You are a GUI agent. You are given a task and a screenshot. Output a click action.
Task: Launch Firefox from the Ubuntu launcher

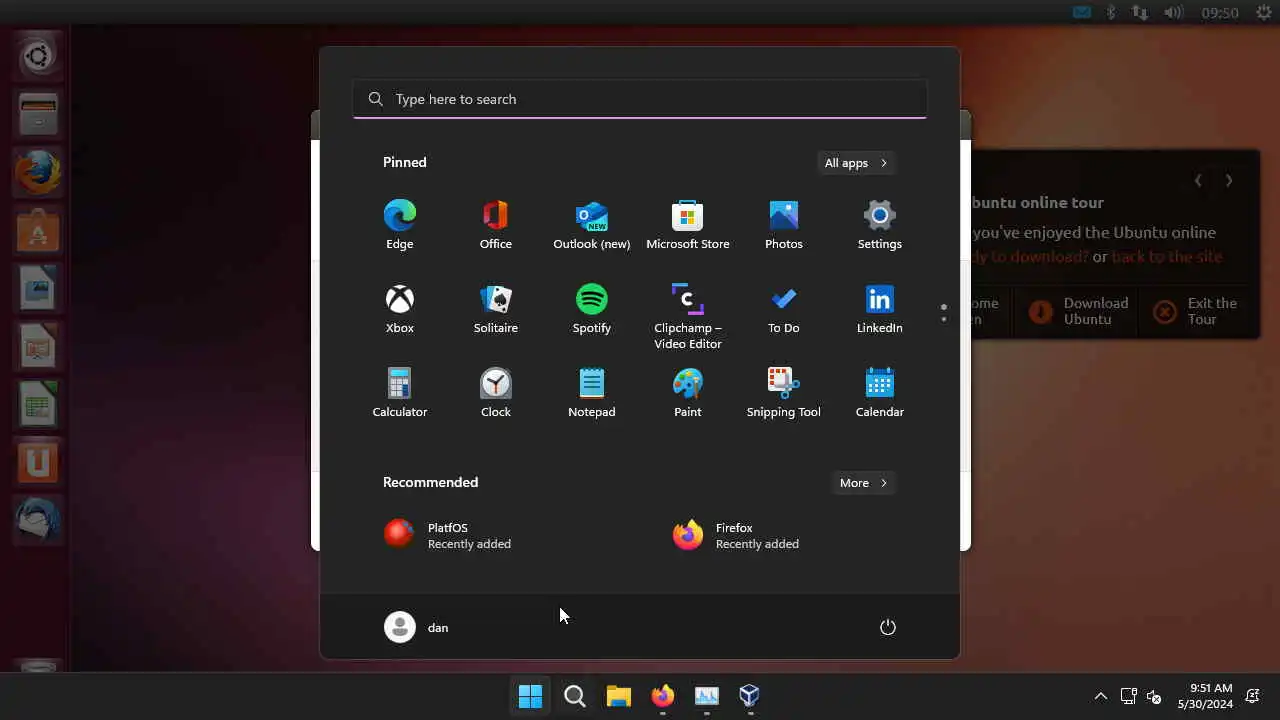pyautogui.click(x=38, y=173)
